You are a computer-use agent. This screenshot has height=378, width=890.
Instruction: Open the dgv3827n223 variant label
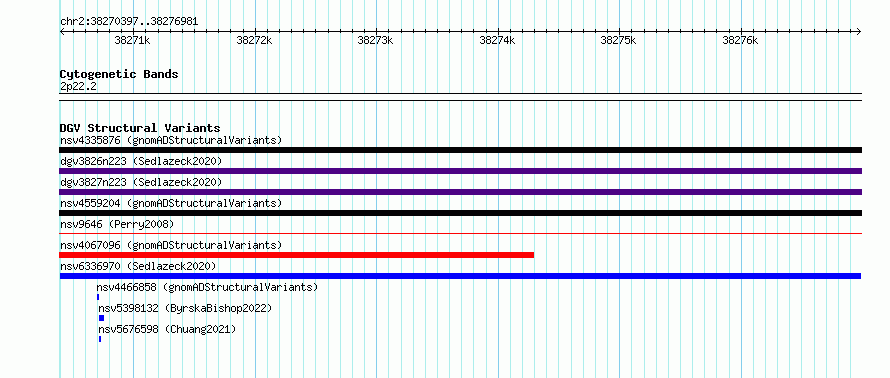tap(141, 182)
